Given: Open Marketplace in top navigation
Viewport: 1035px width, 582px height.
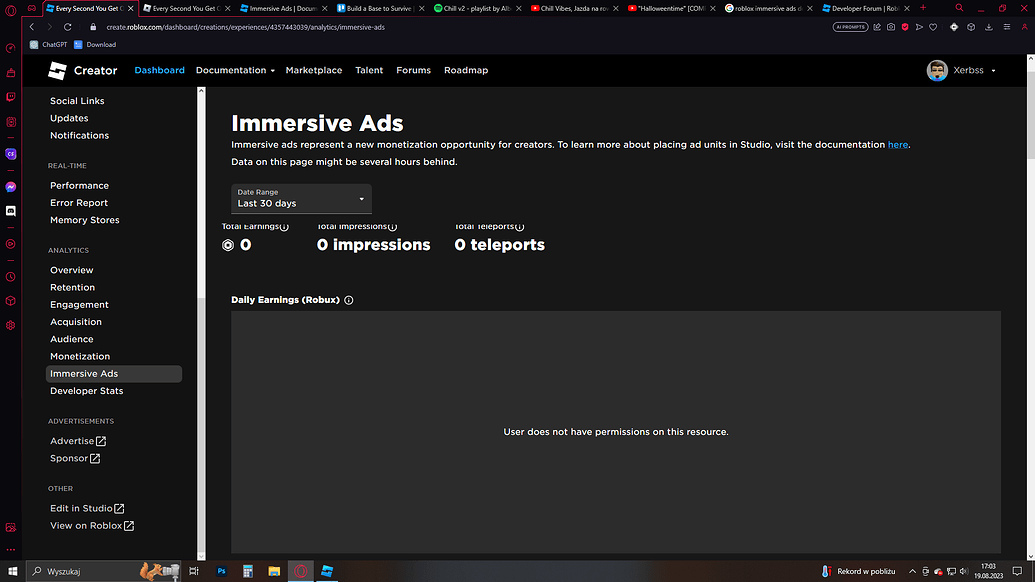Looking at the screenshot, I should coord(314,71).
